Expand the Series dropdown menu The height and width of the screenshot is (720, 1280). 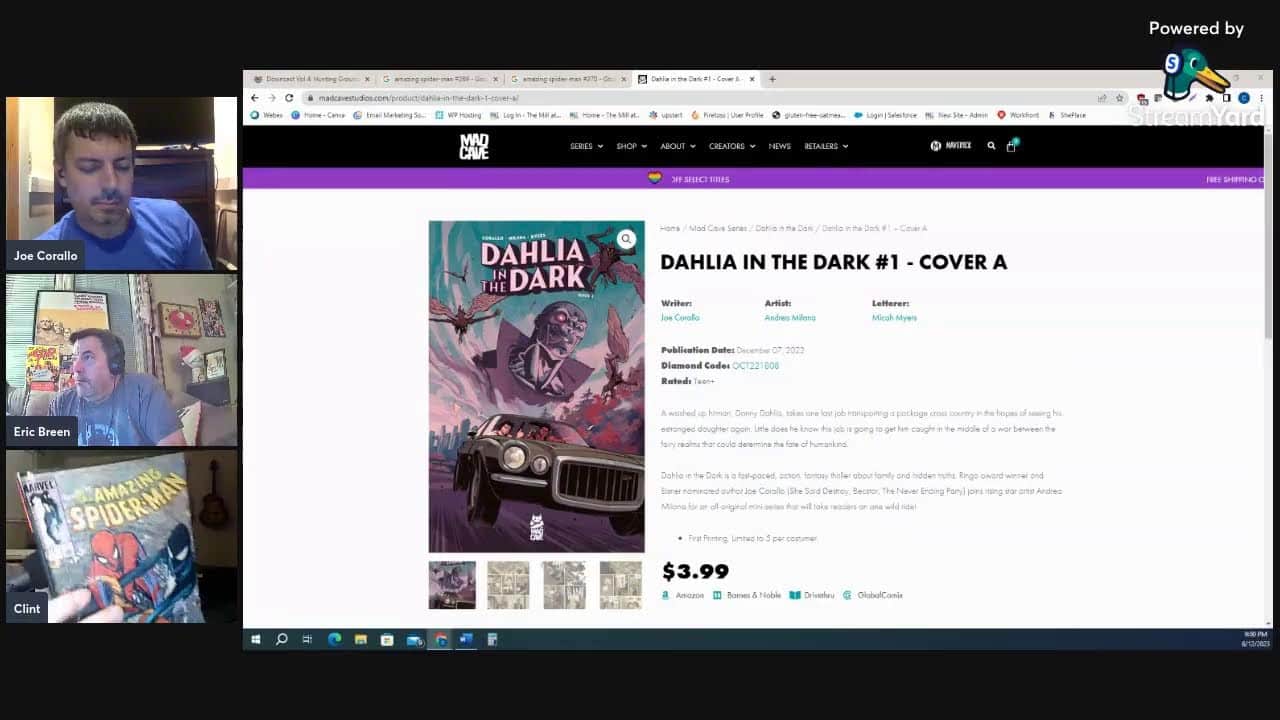[x=586, y=146]
